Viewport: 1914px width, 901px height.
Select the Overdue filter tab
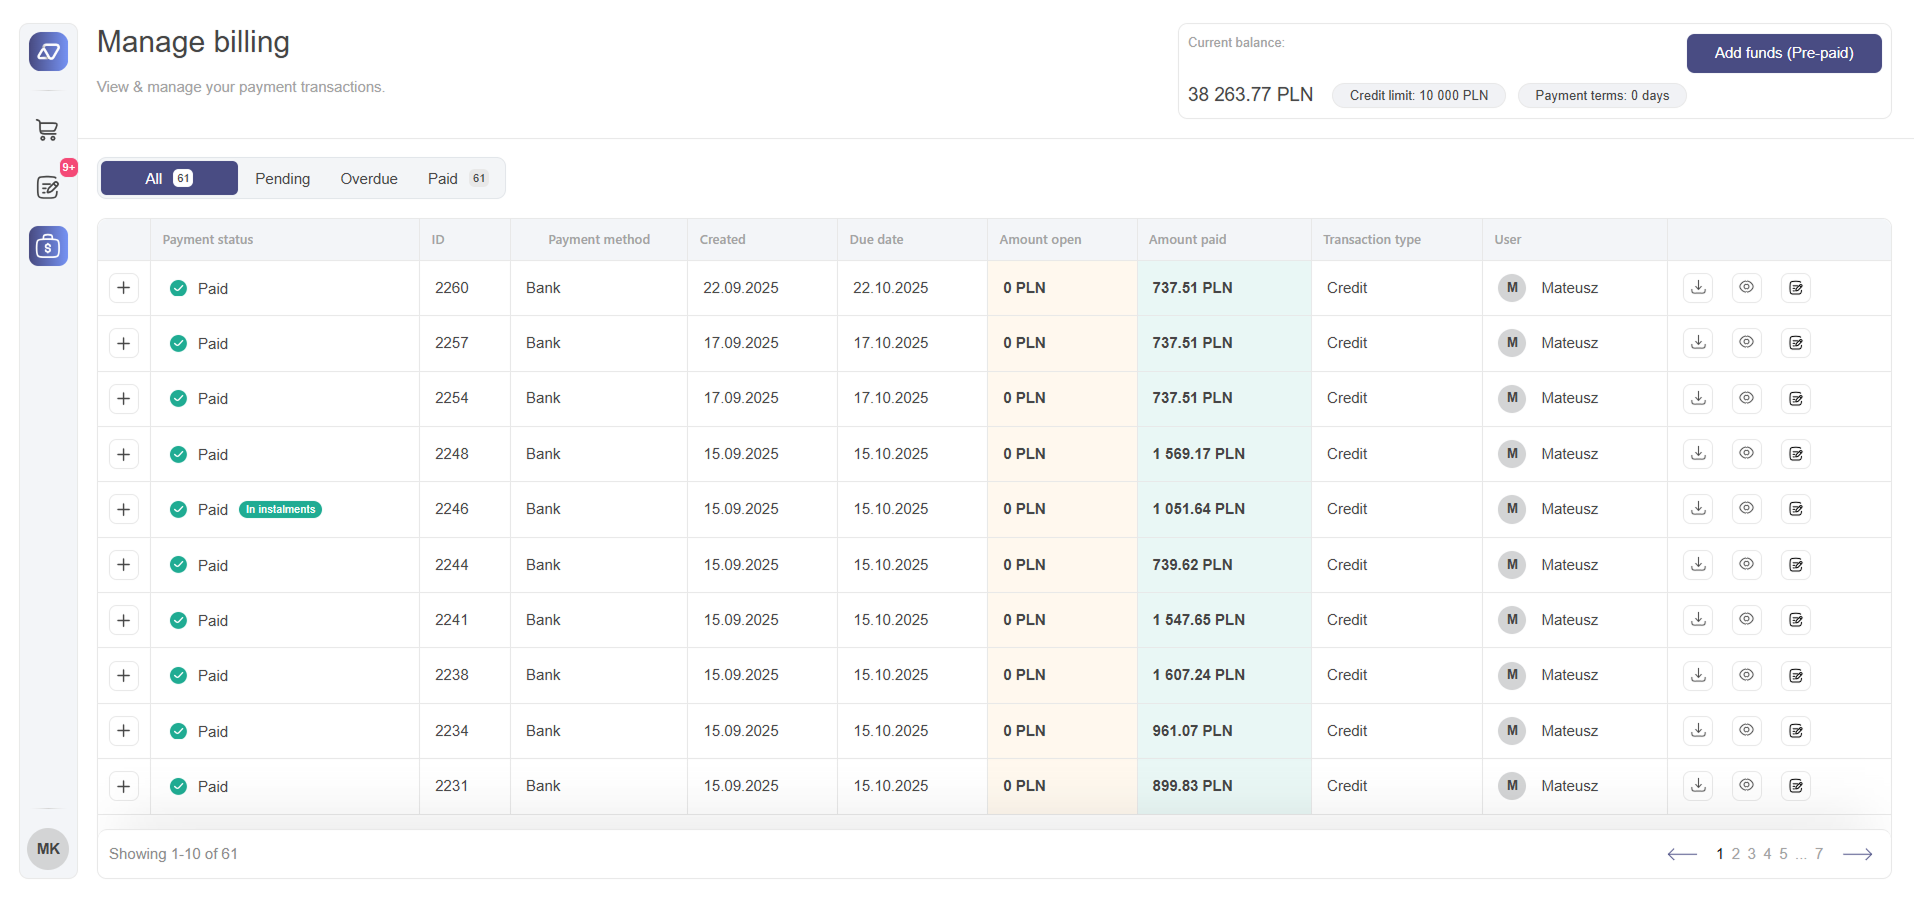(368, 179)
